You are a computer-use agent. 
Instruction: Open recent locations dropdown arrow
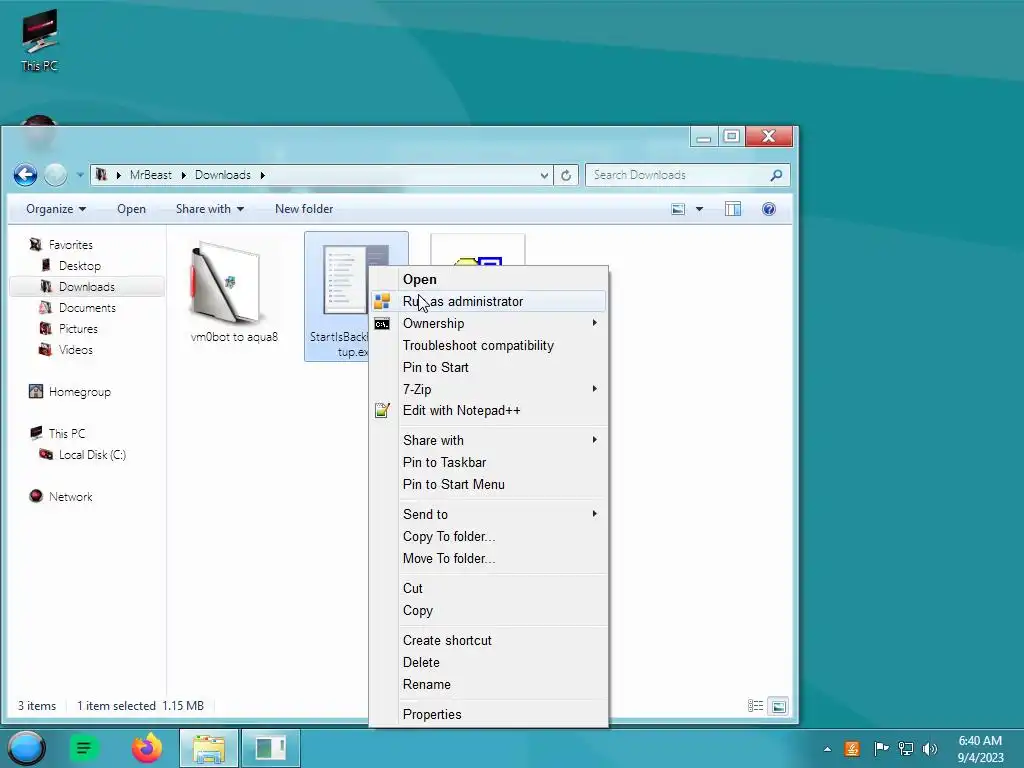point(80,175)
